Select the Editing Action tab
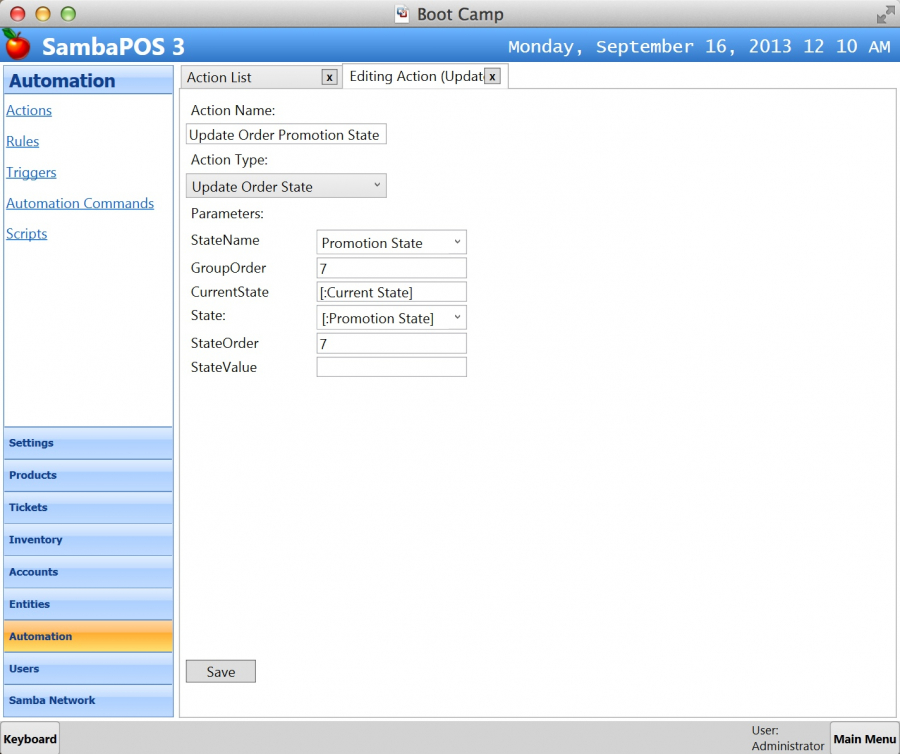Screen dimensions: 900x754 pos(414,77)
